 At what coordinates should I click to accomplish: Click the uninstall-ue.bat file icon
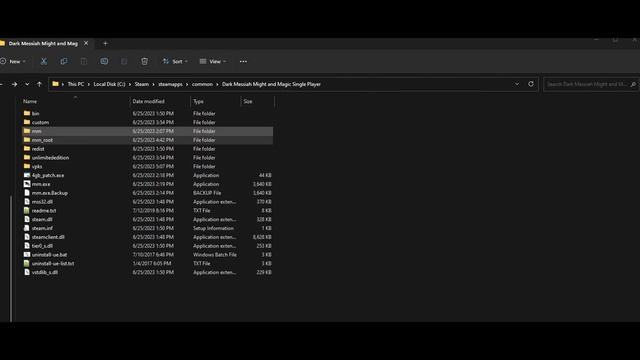pos(27,255)
